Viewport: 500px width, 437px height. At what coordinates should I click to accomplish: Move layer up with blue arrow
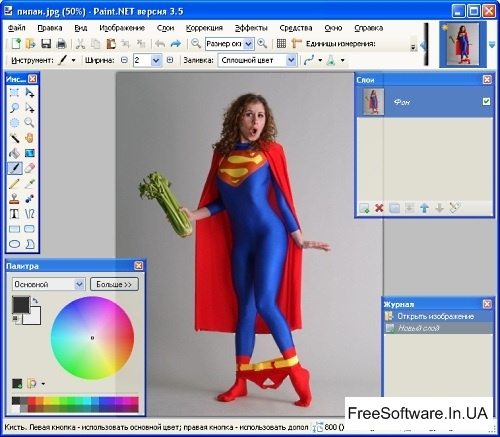(x=424, y=208)
